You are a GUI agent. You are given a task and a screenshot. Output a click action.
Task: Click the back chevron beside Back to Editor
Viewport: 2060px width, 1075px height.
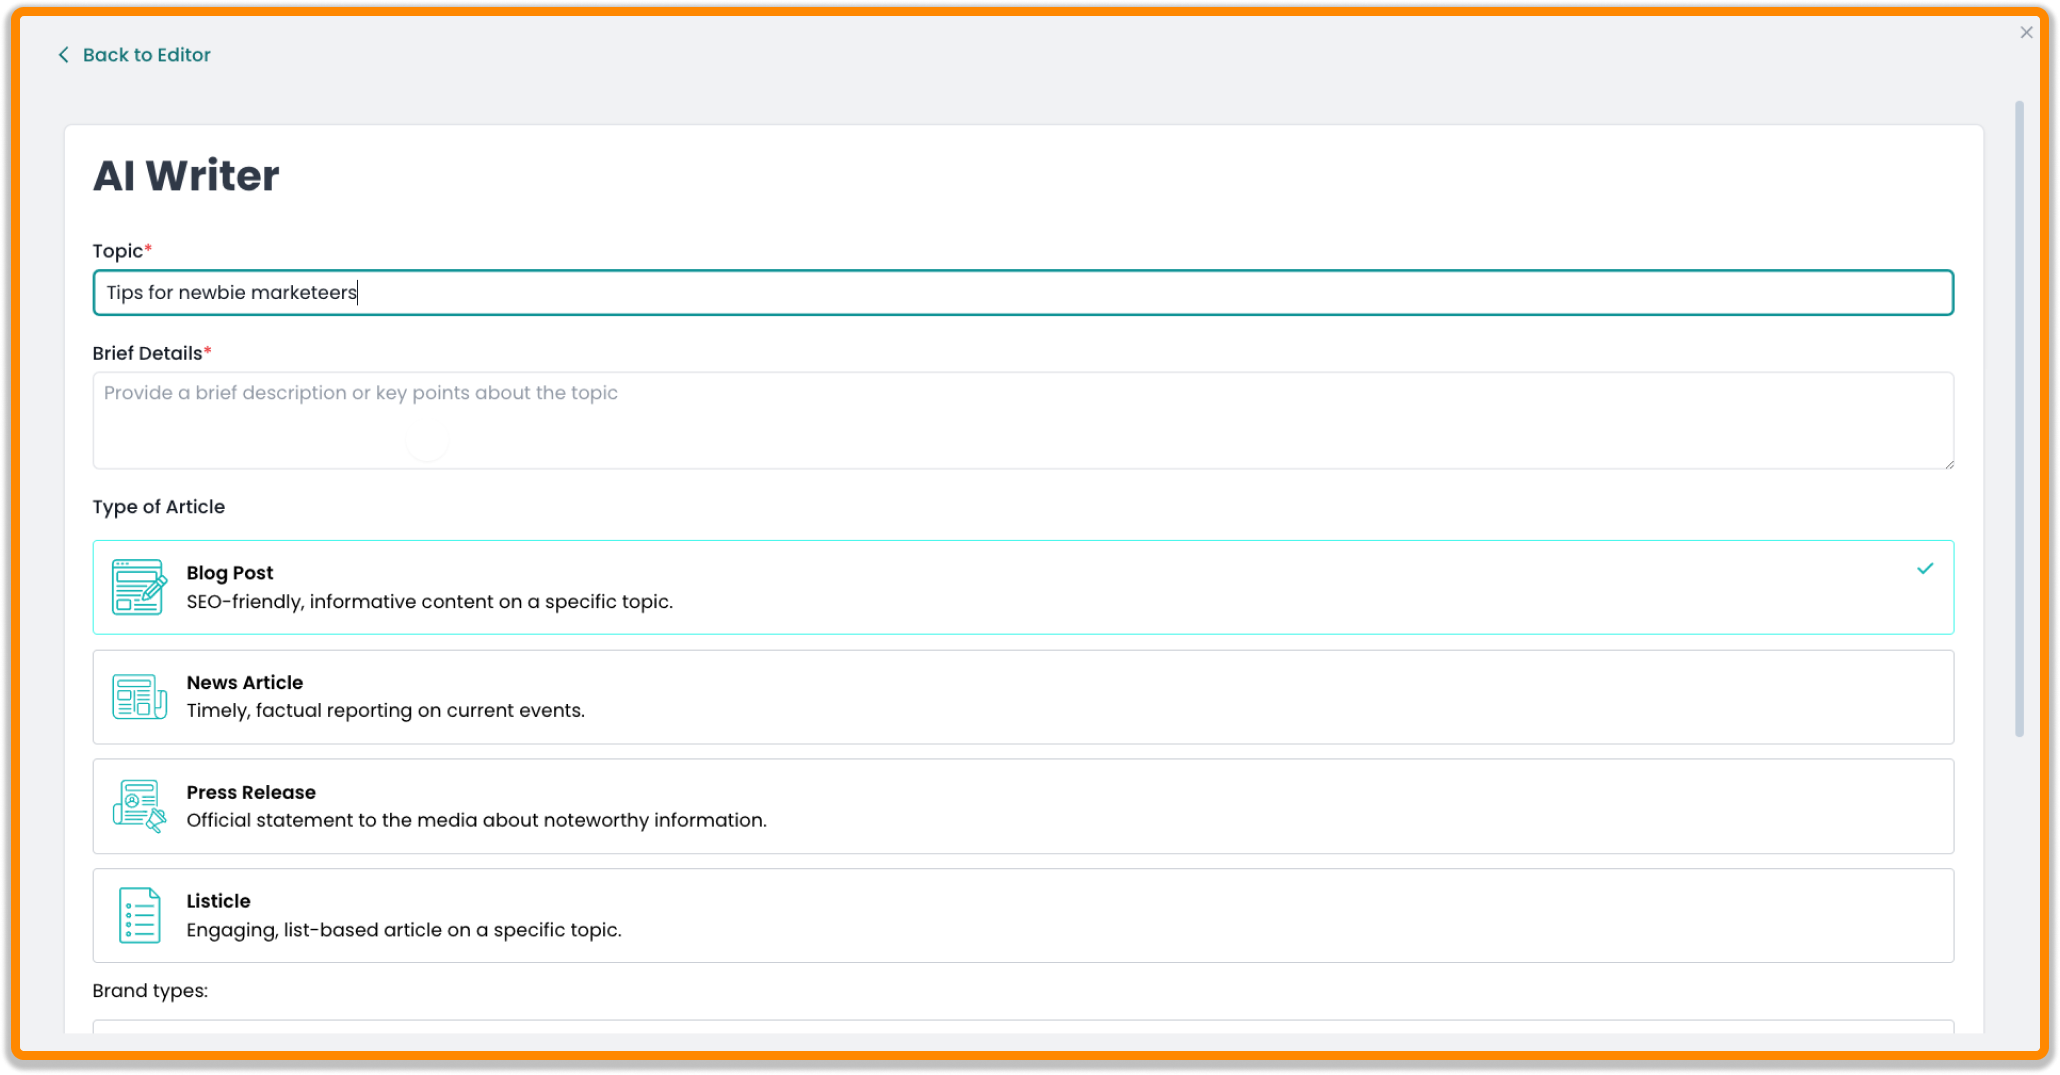(63, 55)
